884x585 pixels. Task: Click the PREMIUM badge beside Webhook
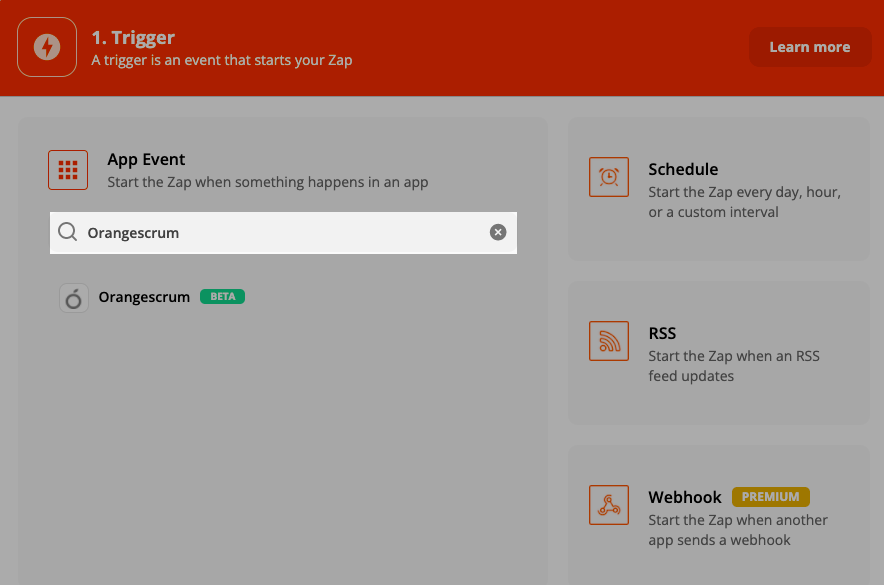tap(771, 497)
